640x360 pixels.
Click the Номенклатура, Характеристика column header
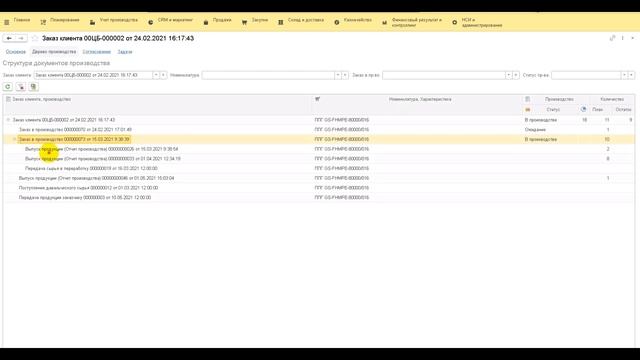point(420,99)
